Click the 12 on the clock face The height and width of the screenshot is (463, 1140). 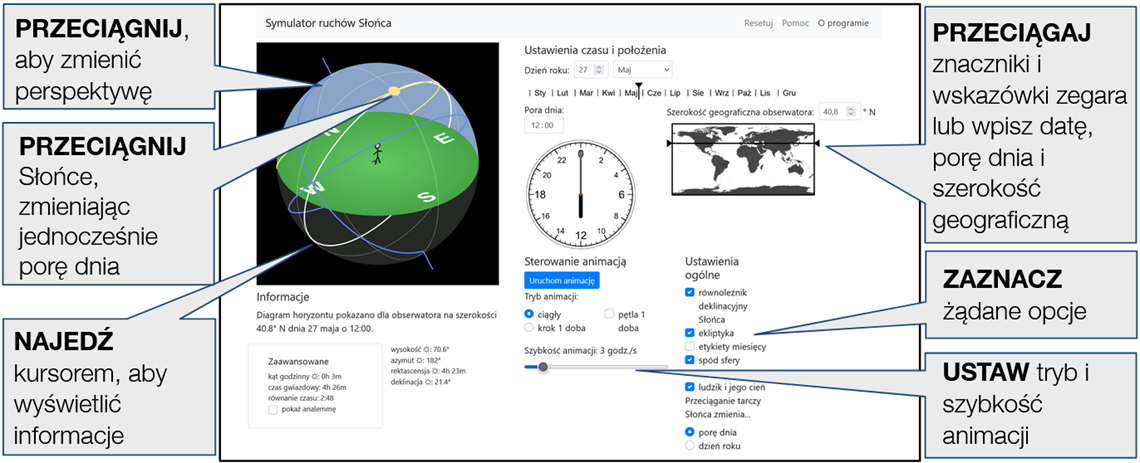pyautogui.click(x=580, y=235)
